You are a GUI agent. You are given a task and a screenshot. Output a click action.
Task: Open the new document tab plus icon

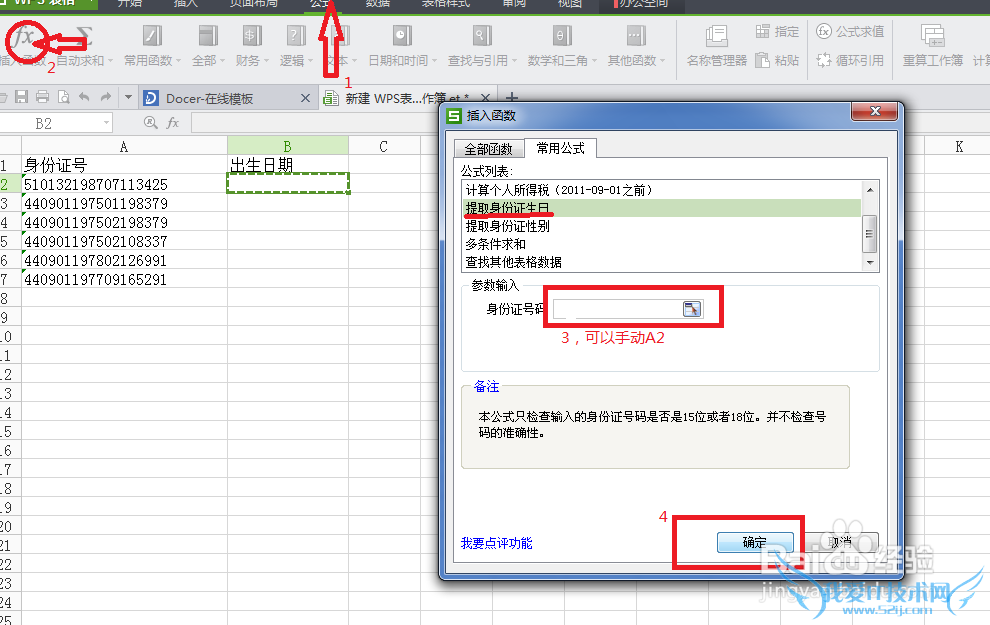tap(511, 98)
